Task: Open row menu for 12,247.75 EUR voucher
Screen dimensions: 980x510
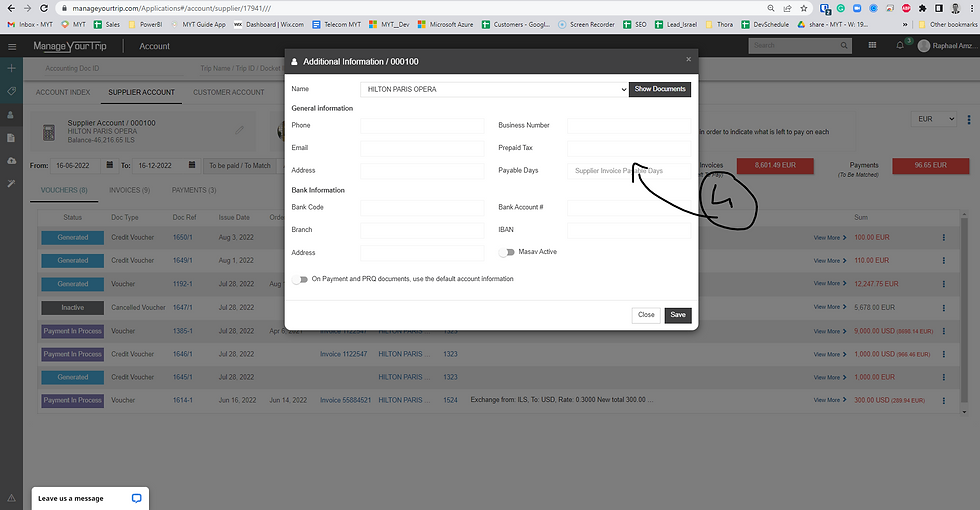Action: coord(944,284)
